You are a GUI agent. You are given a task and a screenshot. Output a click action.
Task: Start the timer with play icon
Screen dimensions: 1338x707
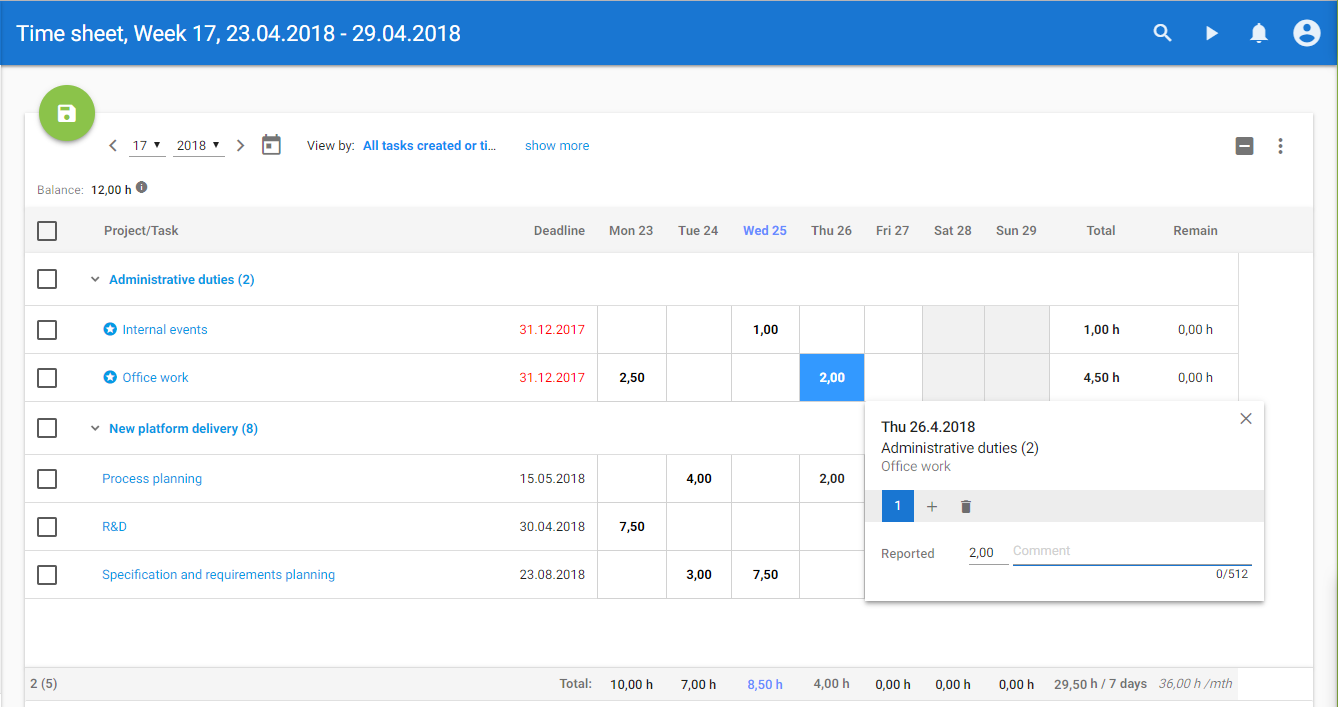point(1211,33)
